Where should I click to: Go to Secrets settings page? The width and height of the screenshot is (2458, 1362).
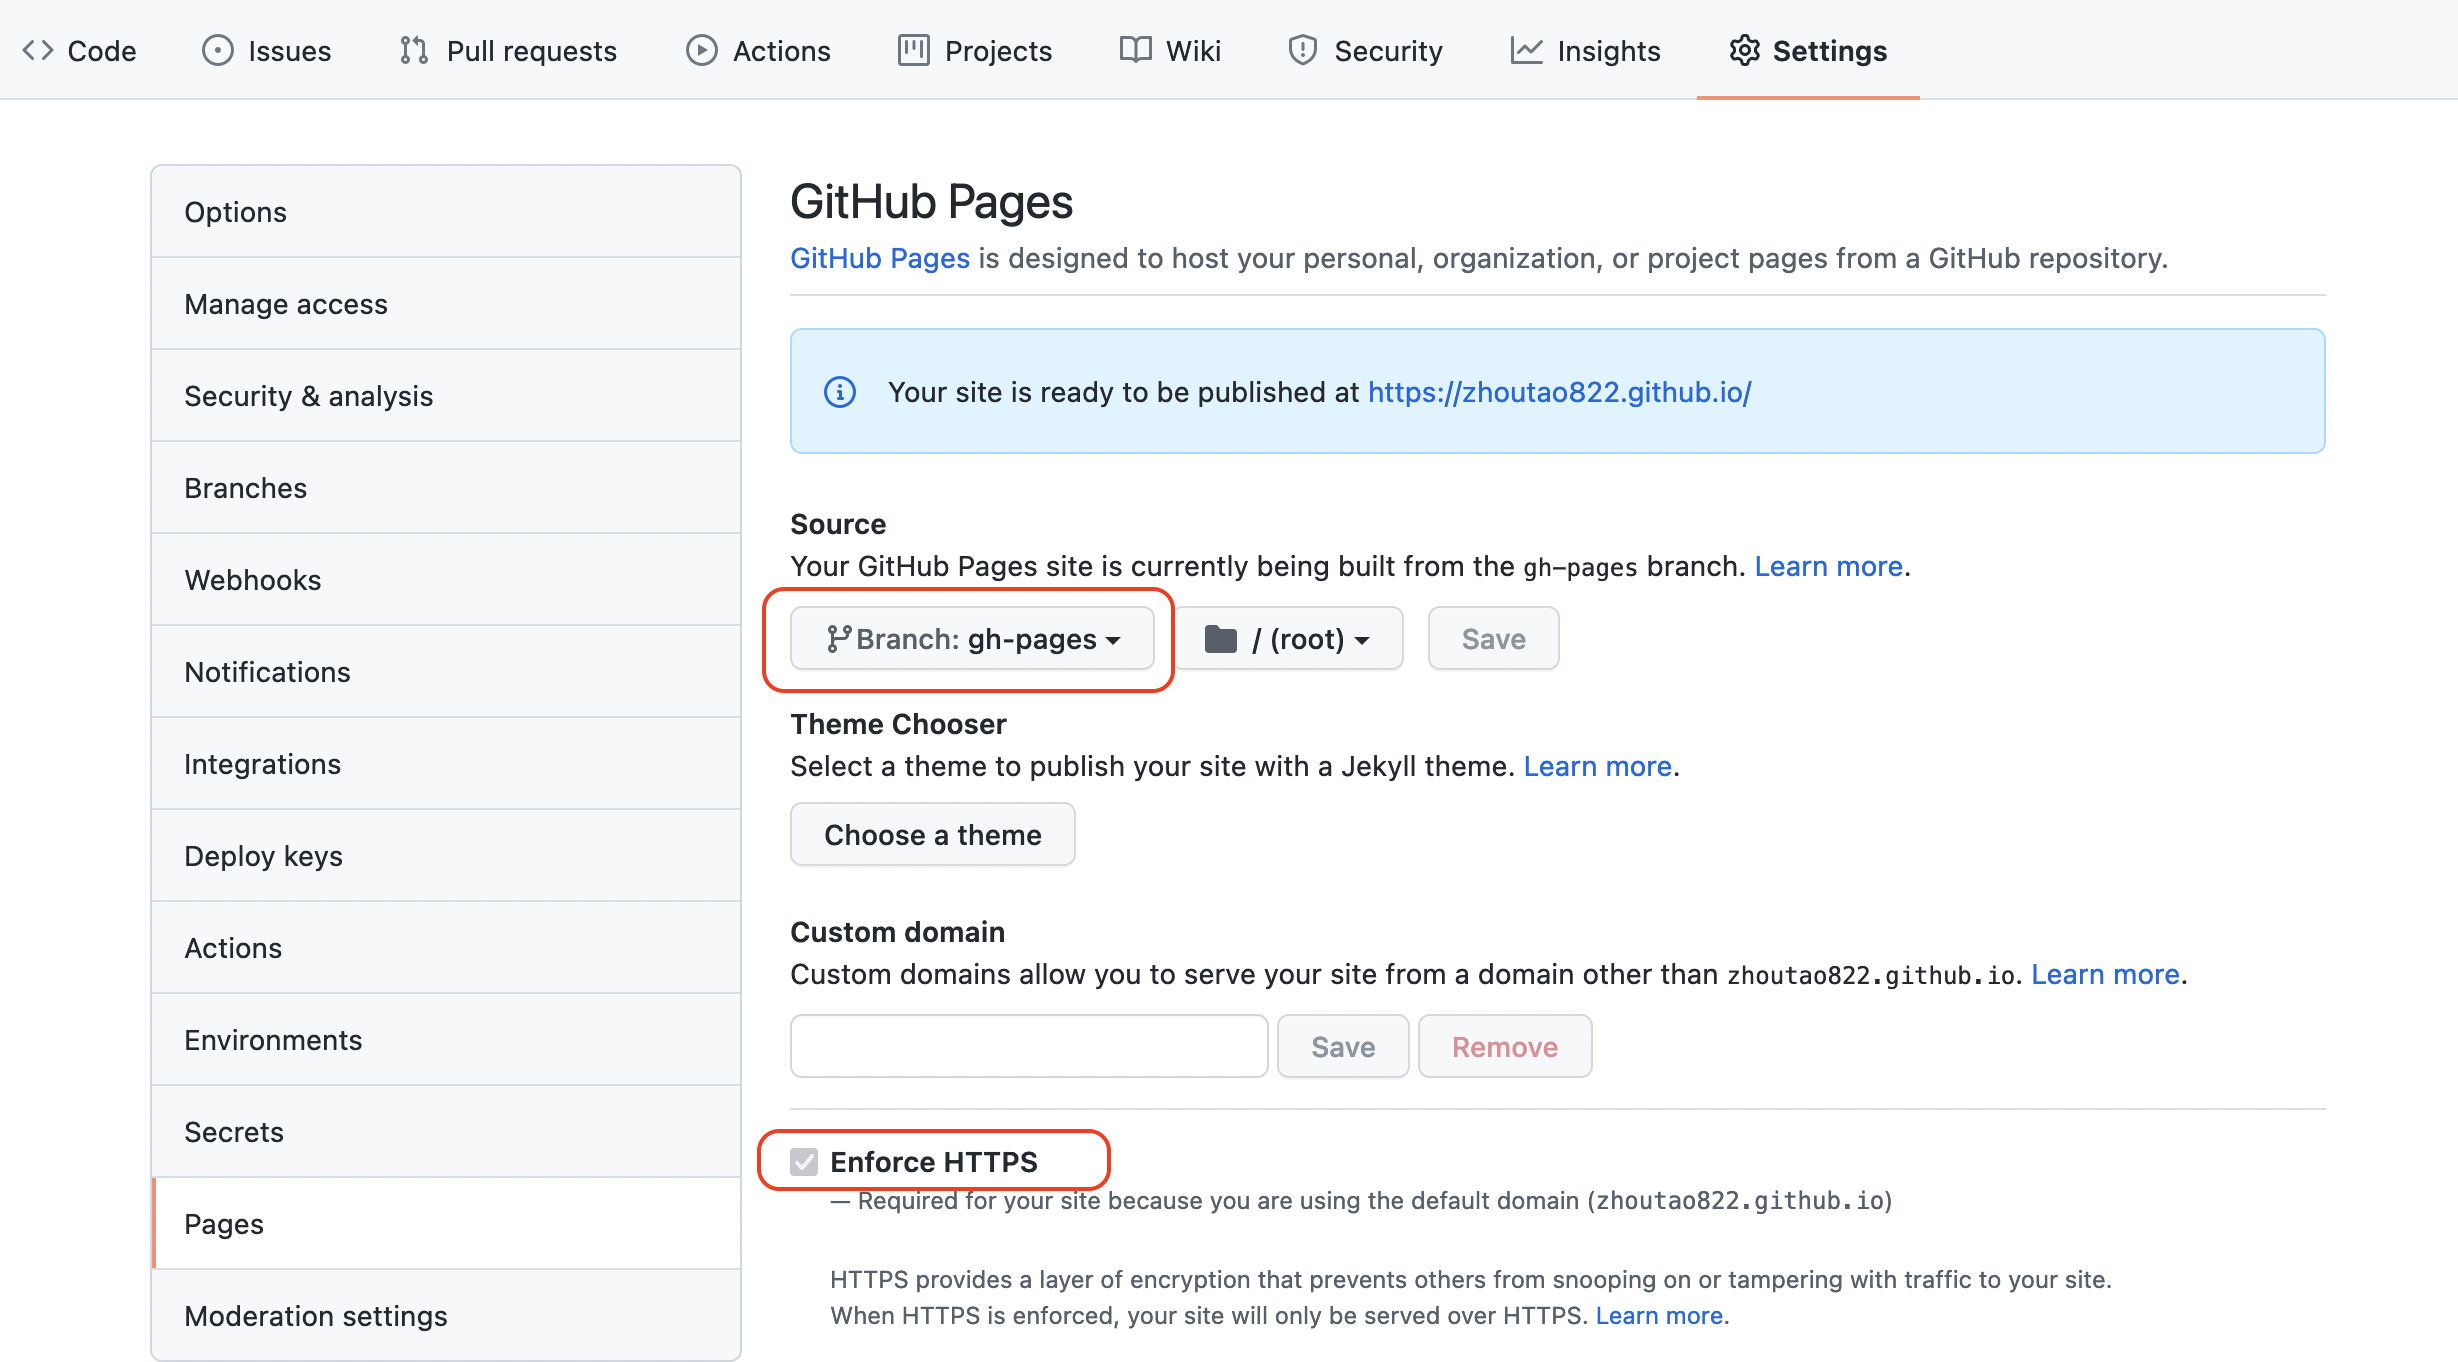pyautogui.click(x=234, y=1132)
